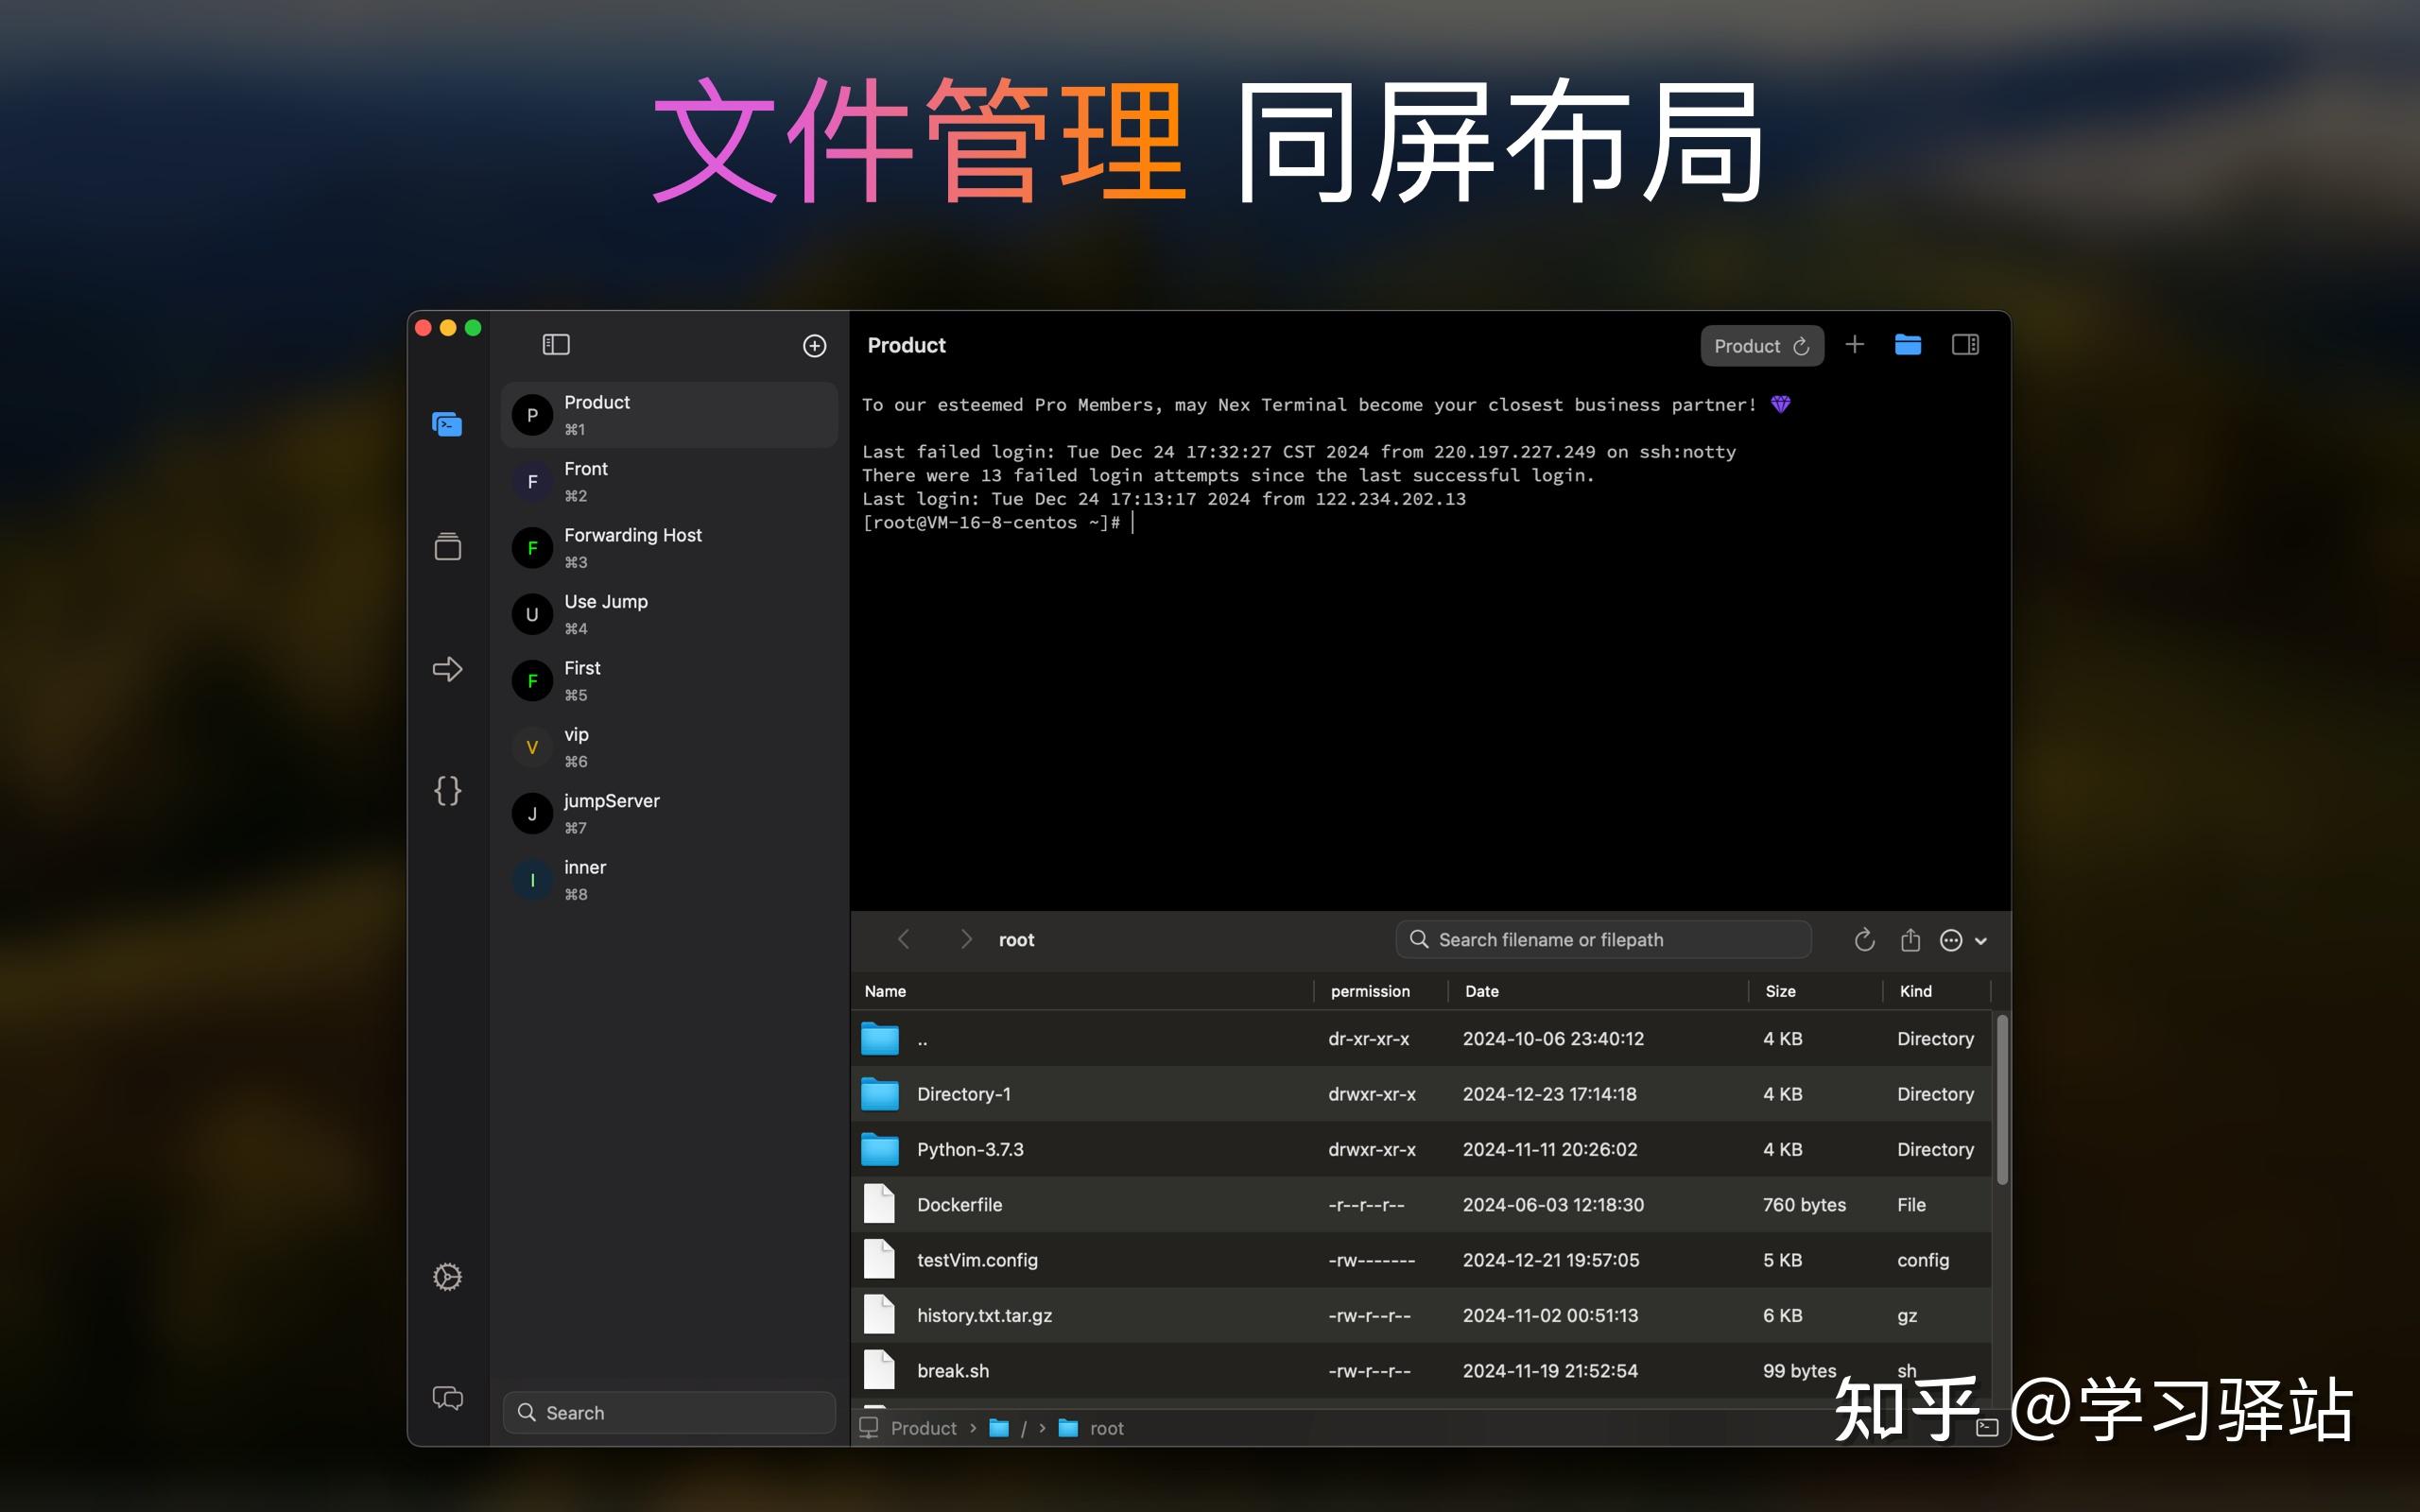This screenshot has width=2420, height=1512.
Task: Click the blue folder icon in the terminal toolbar
Action: coord(1908,344)
